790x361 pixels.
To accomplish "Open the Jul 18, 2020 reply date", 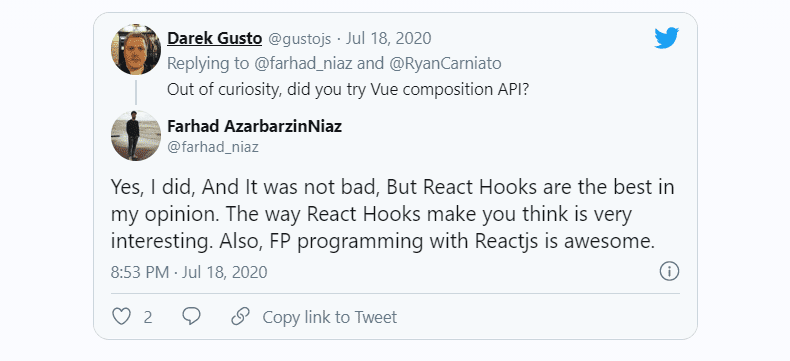I will [x=388, y=38].
